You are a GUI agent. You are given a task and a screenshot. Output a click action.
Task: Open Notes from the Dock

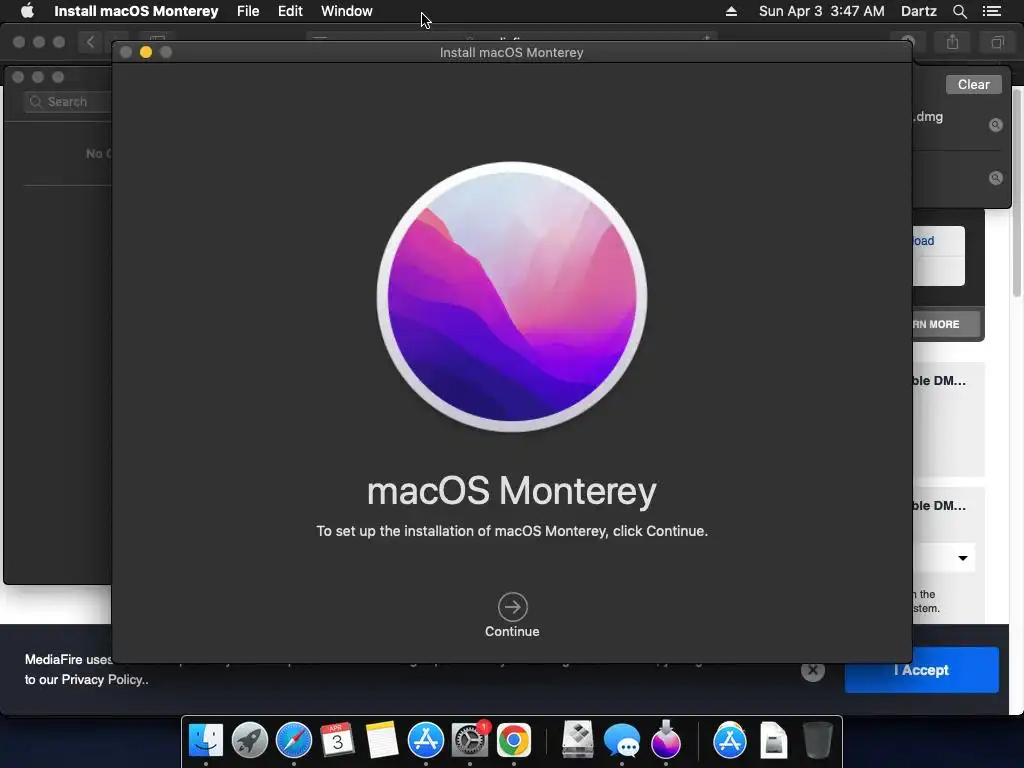382,740
